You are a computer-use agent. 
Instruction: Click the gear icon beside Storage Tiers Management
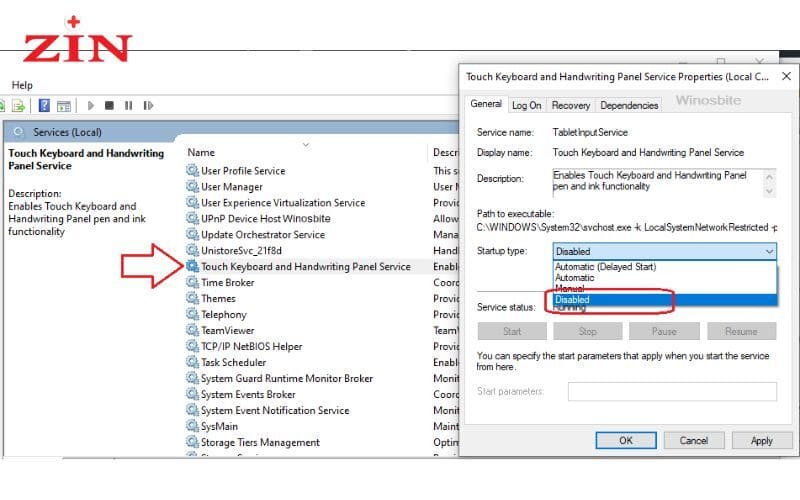pos(192,442)
